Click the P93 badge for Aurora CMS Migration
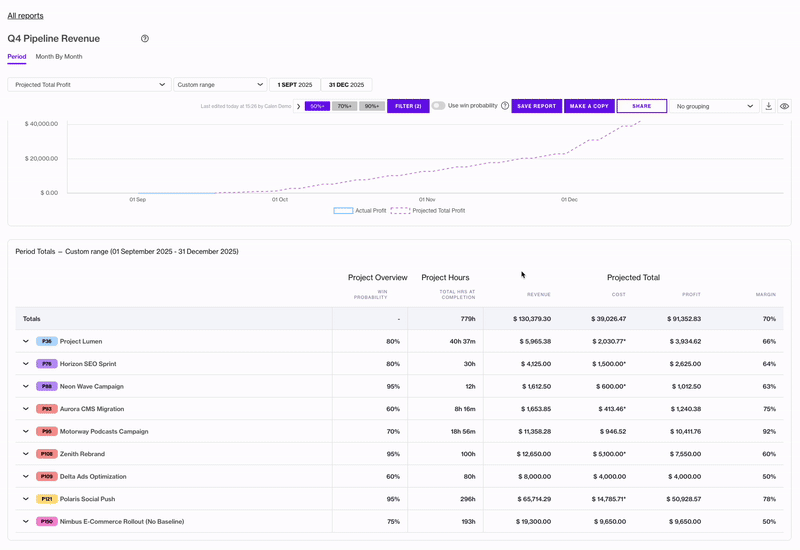 click(x=46, y=409)
